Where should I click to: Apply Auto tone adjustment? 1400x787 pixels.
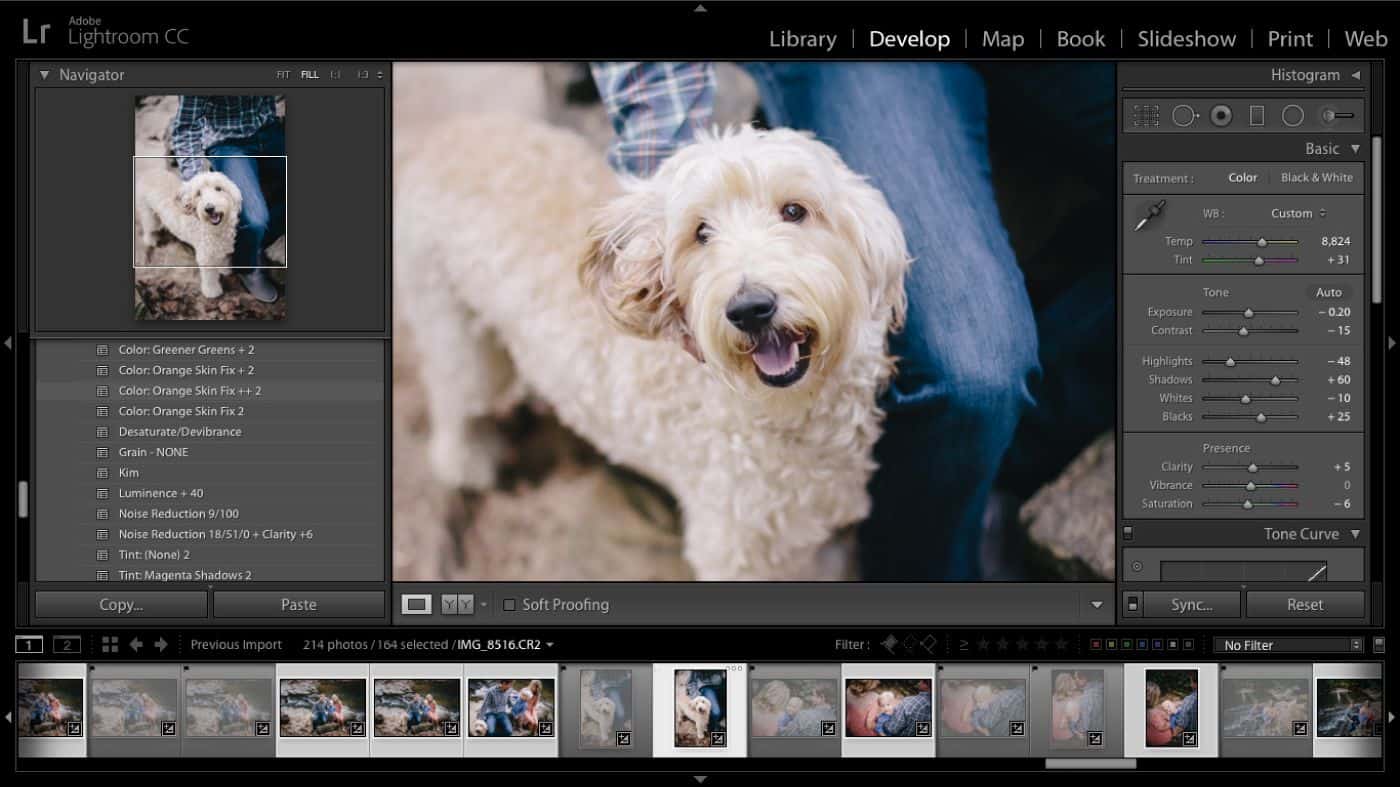click(1328, 292)
